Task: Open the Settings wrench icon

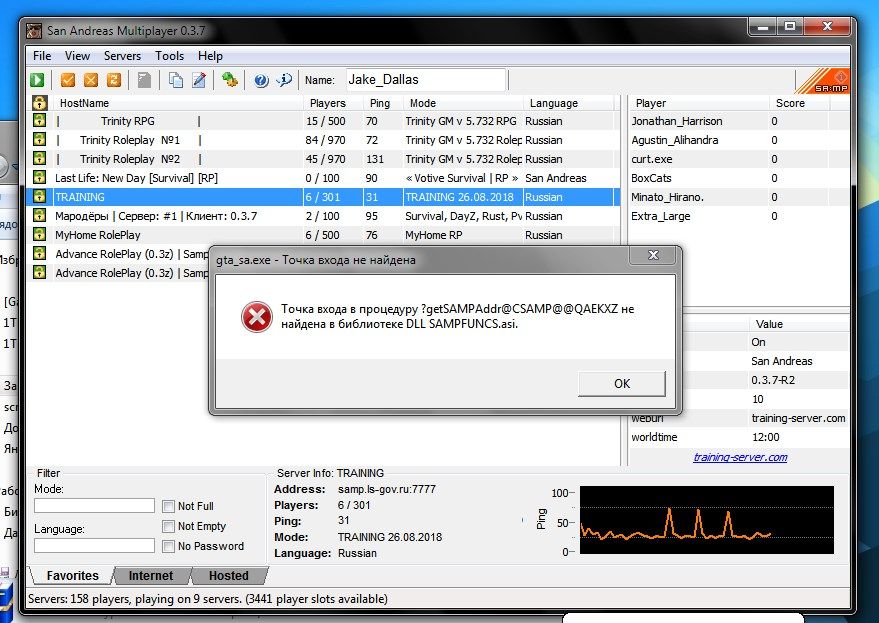Action: (x=229, y=80)
